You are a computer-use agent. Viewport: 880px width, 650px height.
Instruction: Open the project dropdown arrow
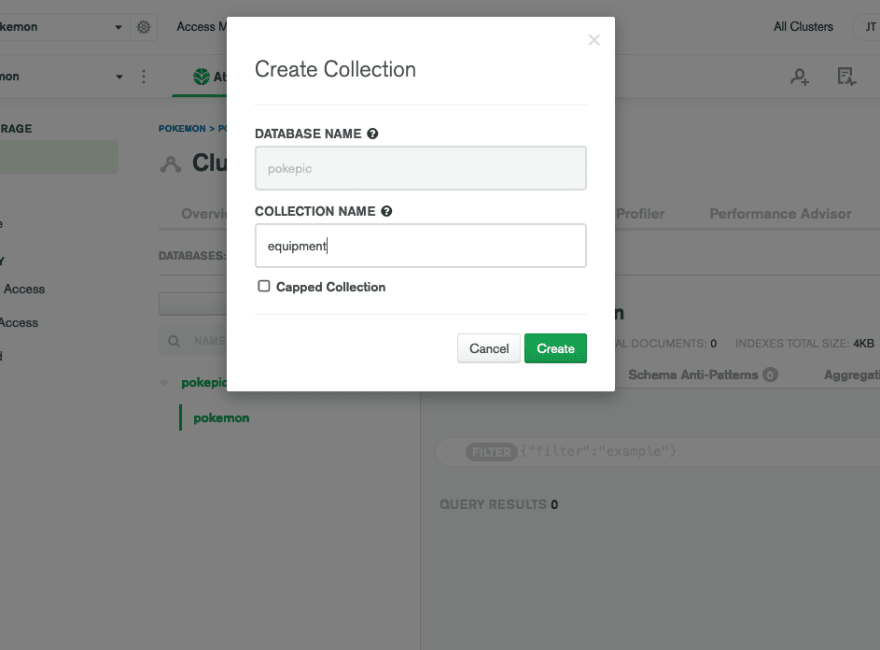pyautogui.click(x=119, y=76)
